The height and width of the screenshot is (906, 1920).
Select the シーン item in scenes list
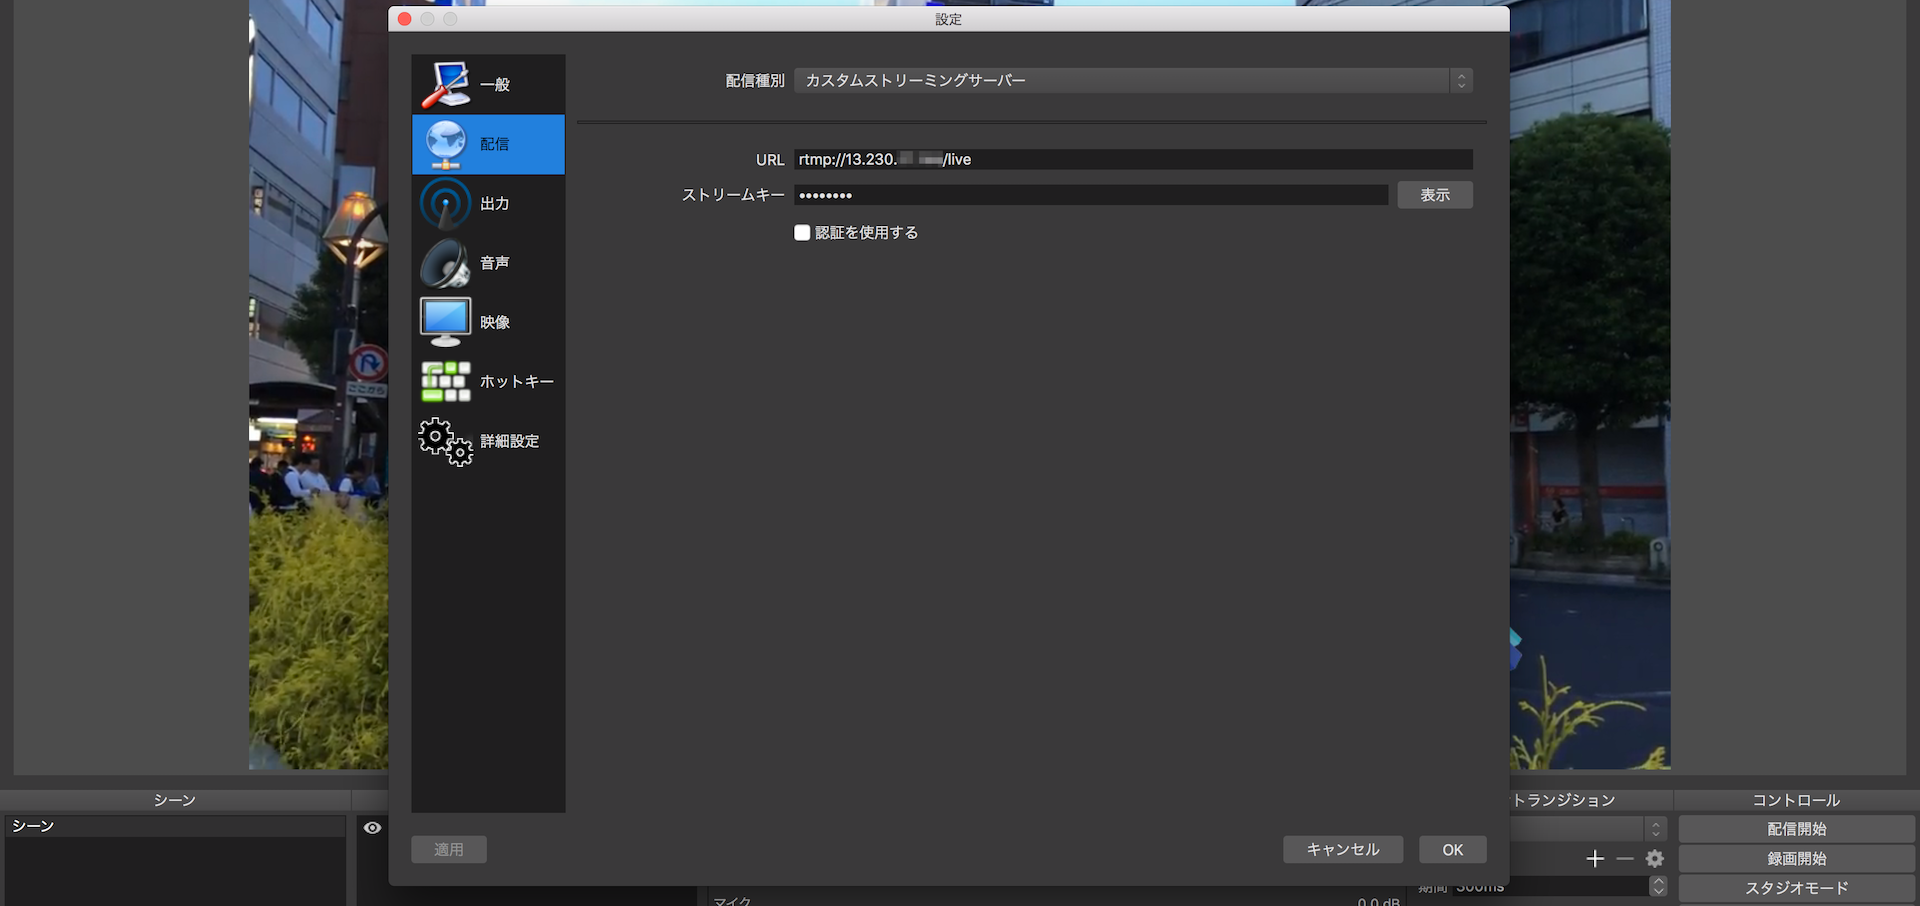[x=175, y=826]
